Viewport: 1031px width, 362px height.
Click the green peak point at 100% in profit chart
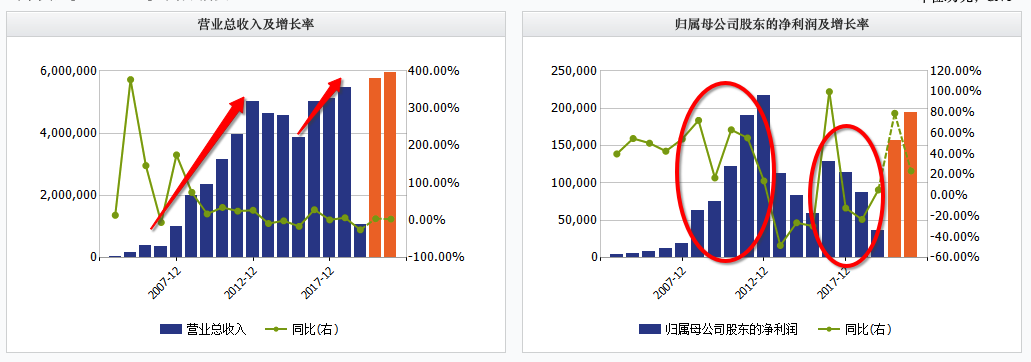(x=829, y=91)
